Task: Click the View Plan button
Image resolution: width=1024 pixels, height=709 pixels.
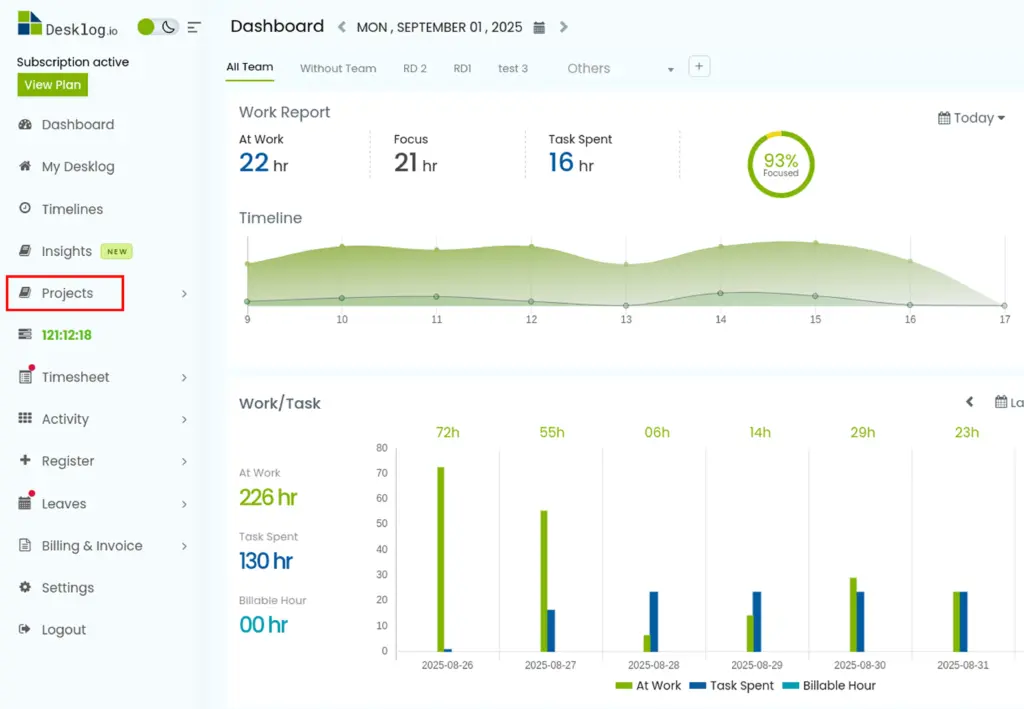Action: click(52, 85)
